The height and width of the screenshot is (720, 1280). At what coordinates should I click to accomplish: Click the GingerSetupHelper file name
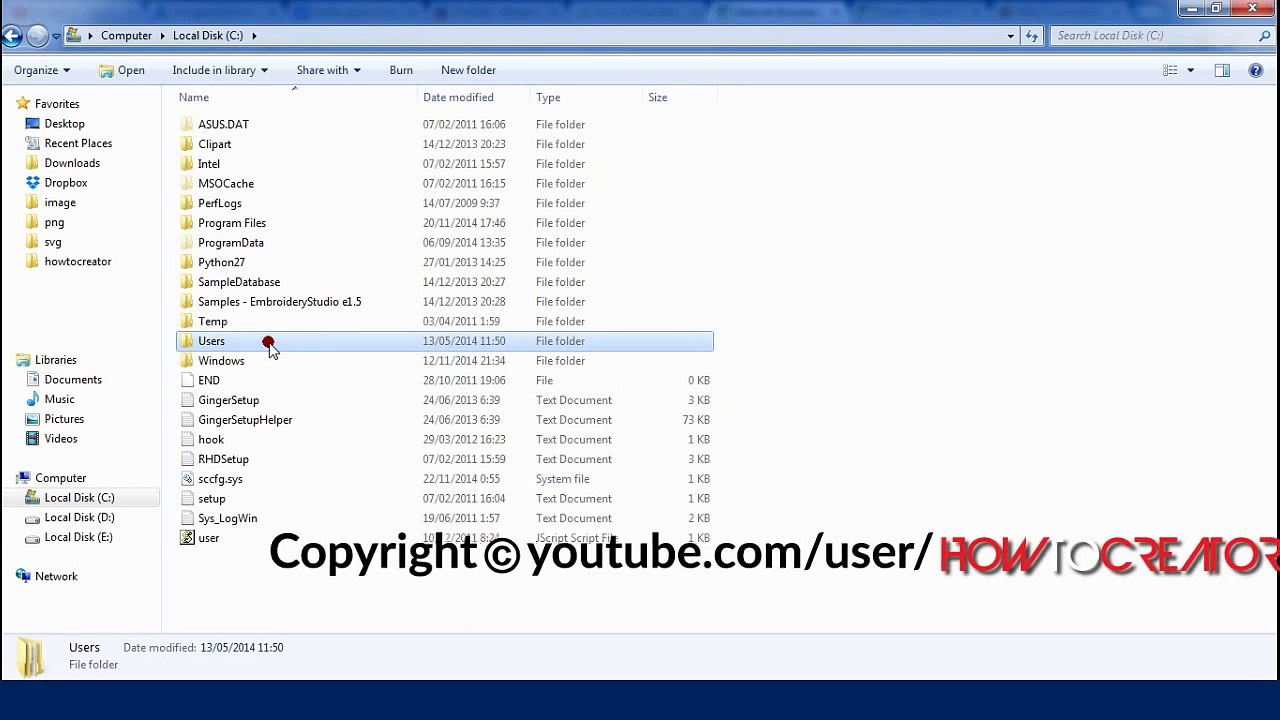click(x=245, y=420)
